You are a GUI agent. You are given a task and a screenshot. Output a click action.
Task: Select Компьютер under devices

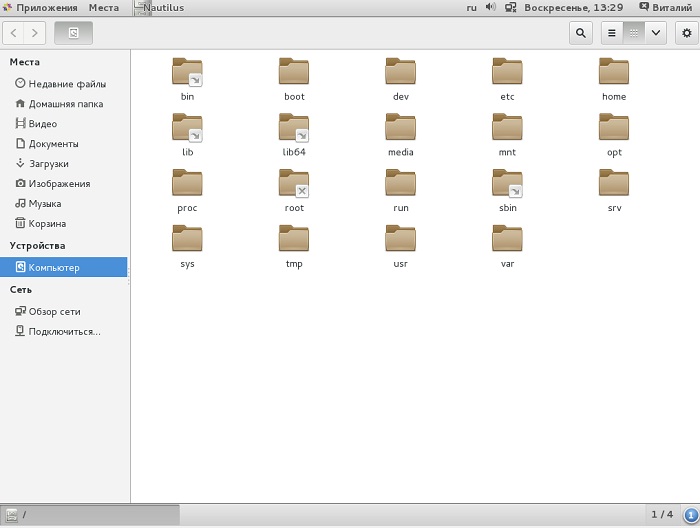click(64, 267)
